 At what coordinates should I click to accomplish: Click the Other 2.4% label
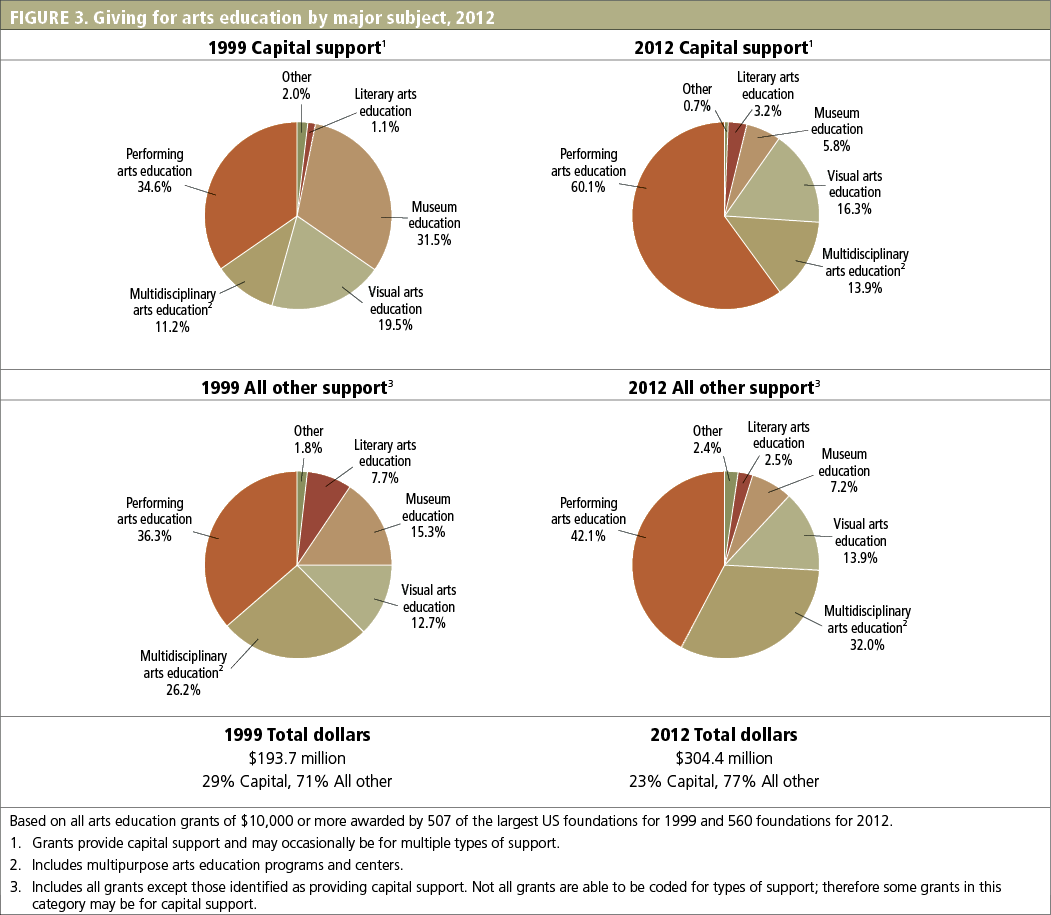click(707, 439)
